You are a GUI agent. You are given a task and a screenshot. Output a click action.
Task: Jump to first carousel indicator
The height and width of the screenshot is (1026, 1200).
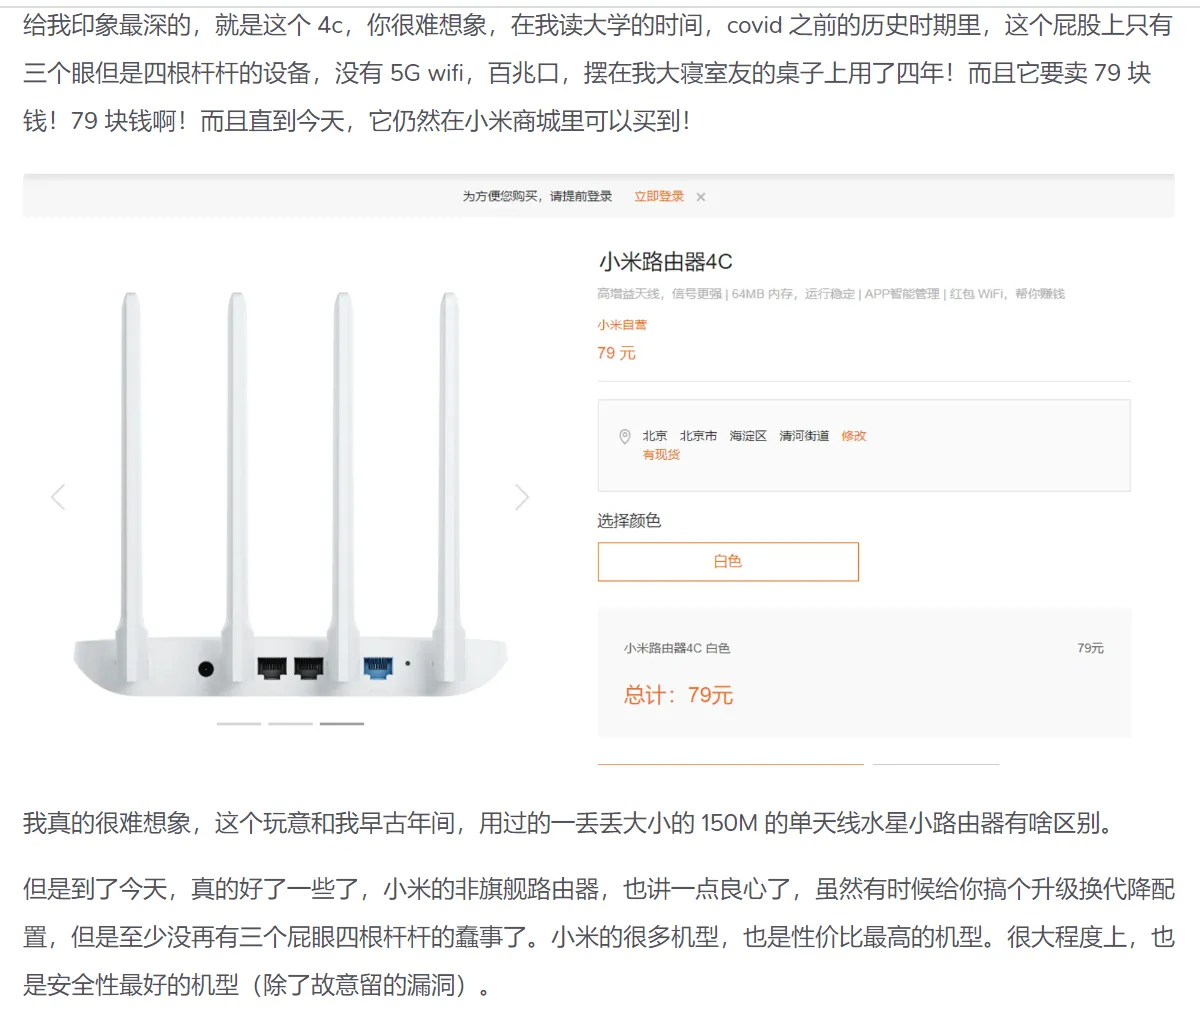pyautogui.click(x=239, y=723)
